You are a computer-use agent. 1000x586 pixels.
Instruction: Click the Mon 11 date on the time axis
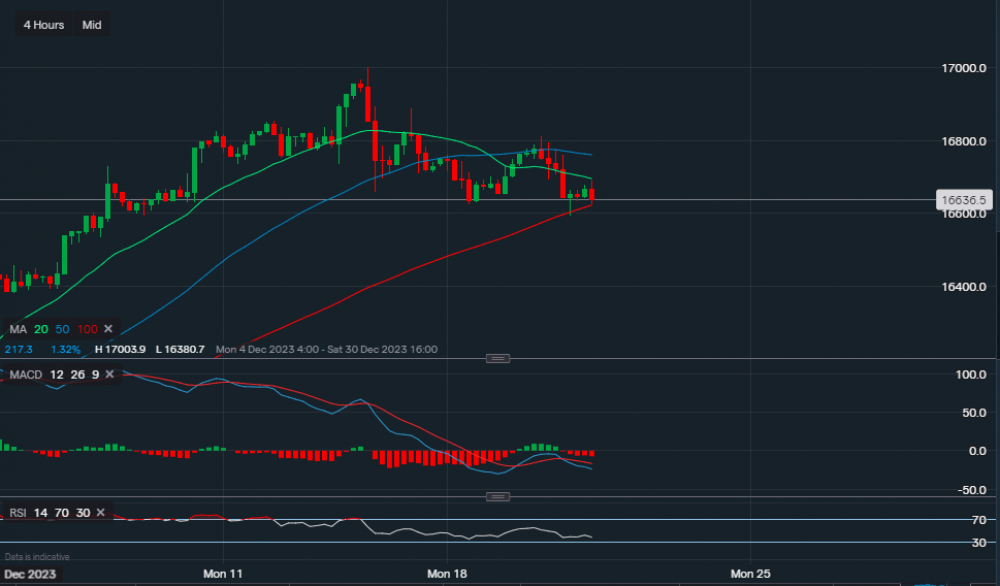[x=223, y=573]
